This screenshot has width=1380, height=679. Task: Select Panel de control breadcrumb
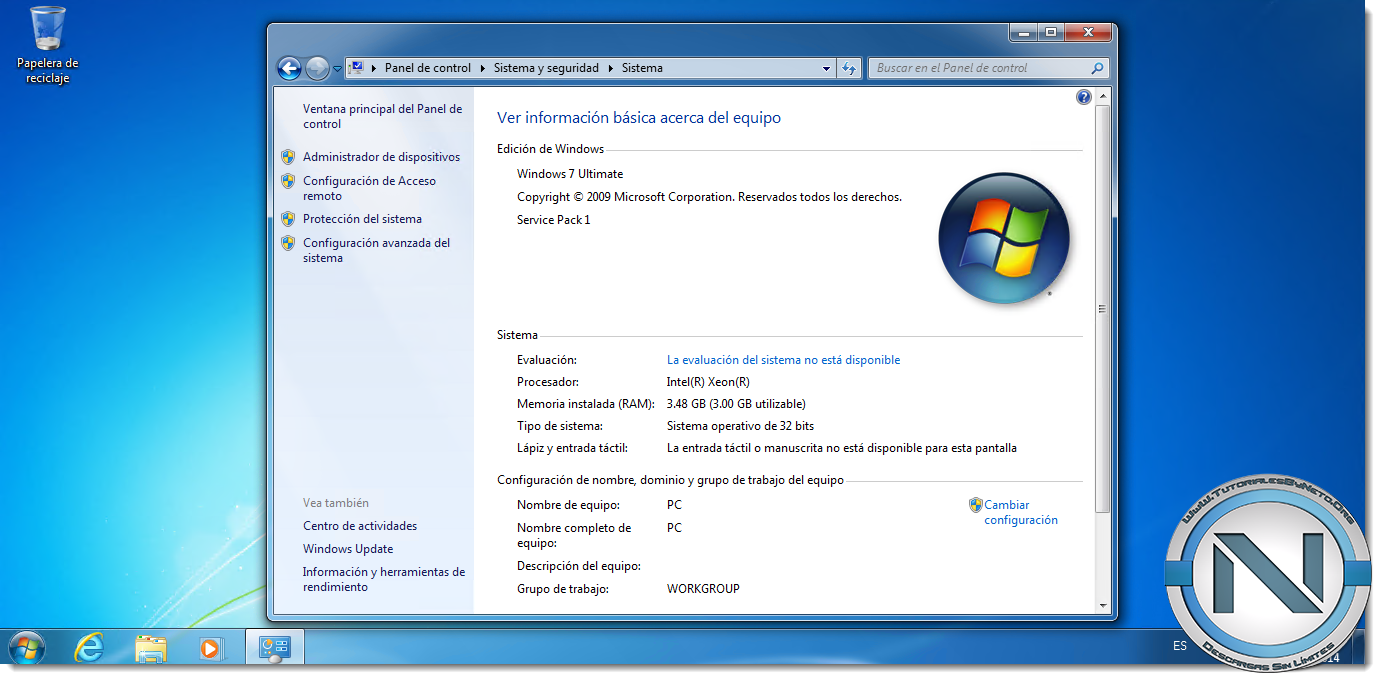(x=428, y=68)
